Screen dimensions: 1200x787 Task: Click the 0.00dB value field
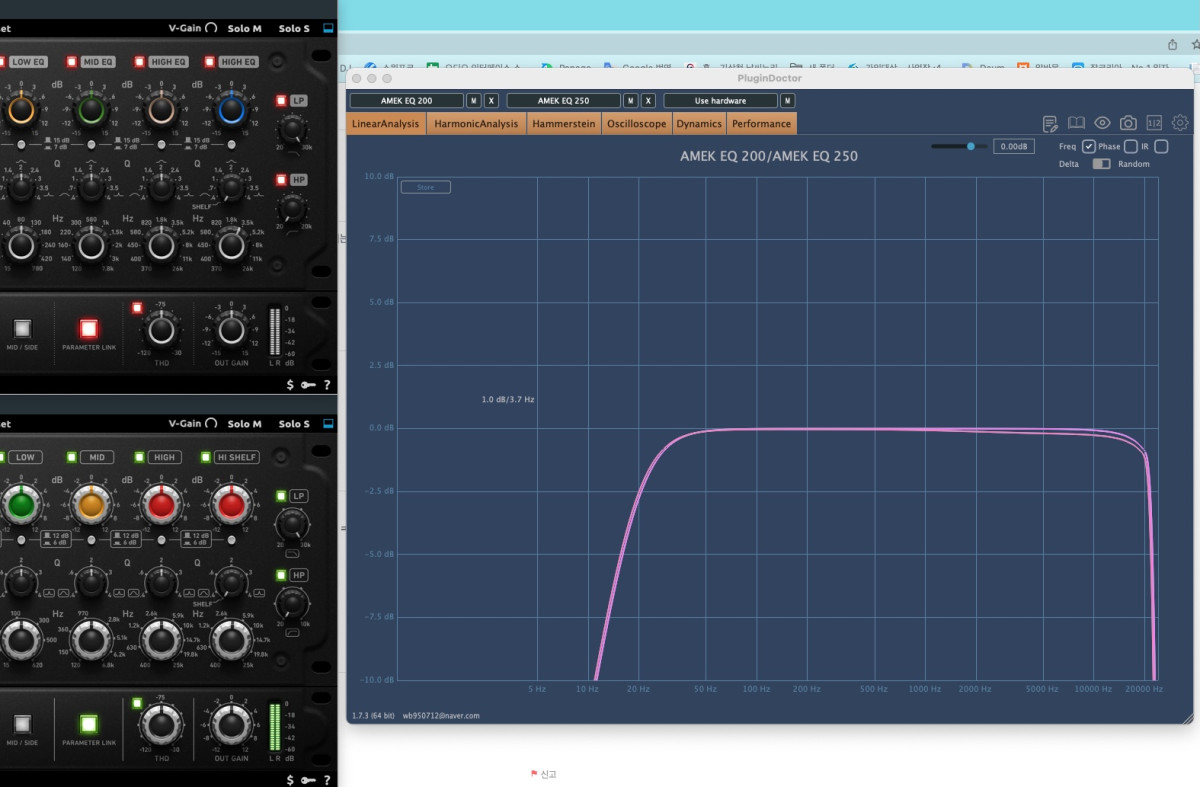click(x=1014, y=146)
